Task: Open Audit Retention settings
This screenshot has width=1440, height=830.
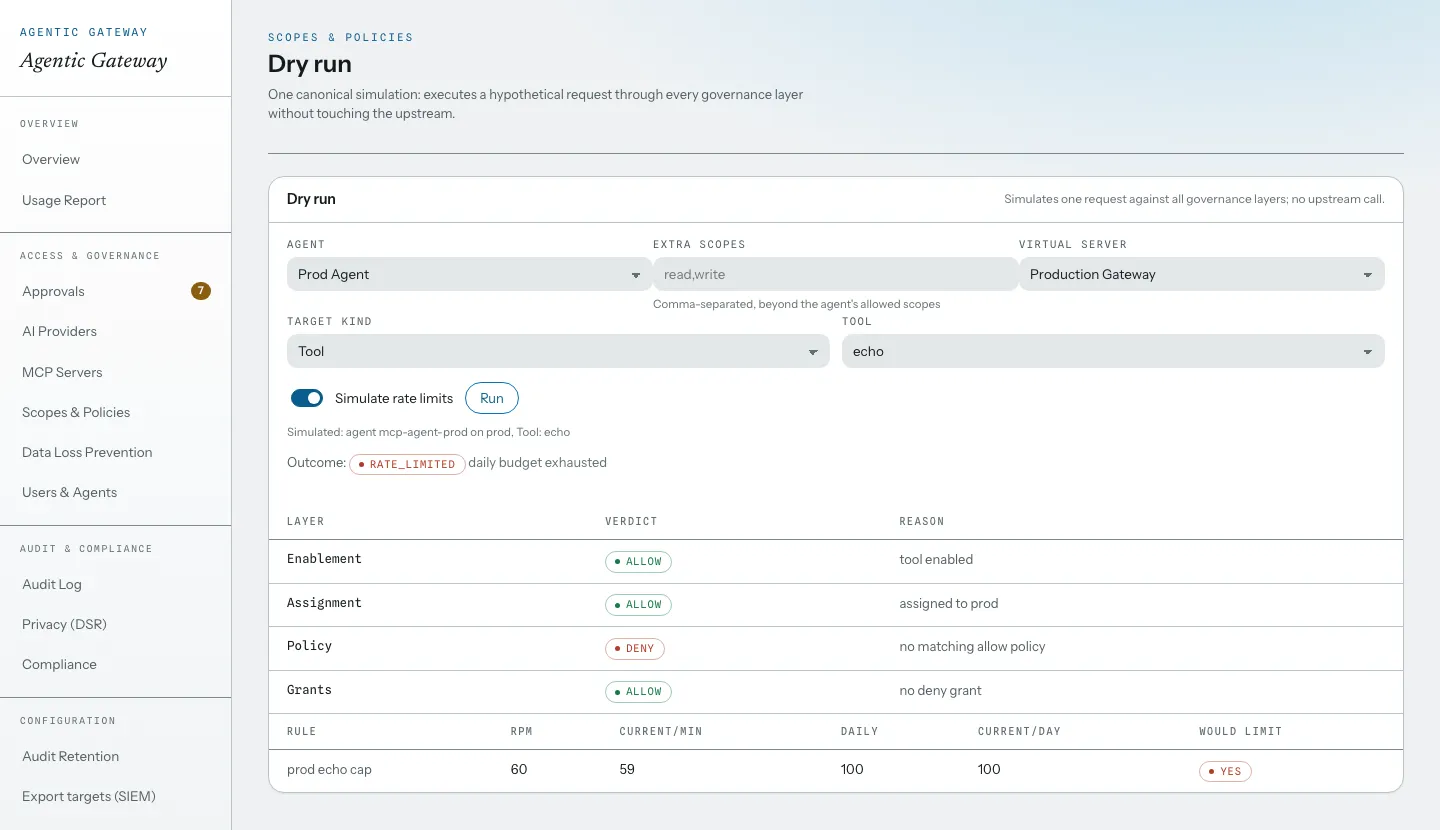Action: (70, 756)
